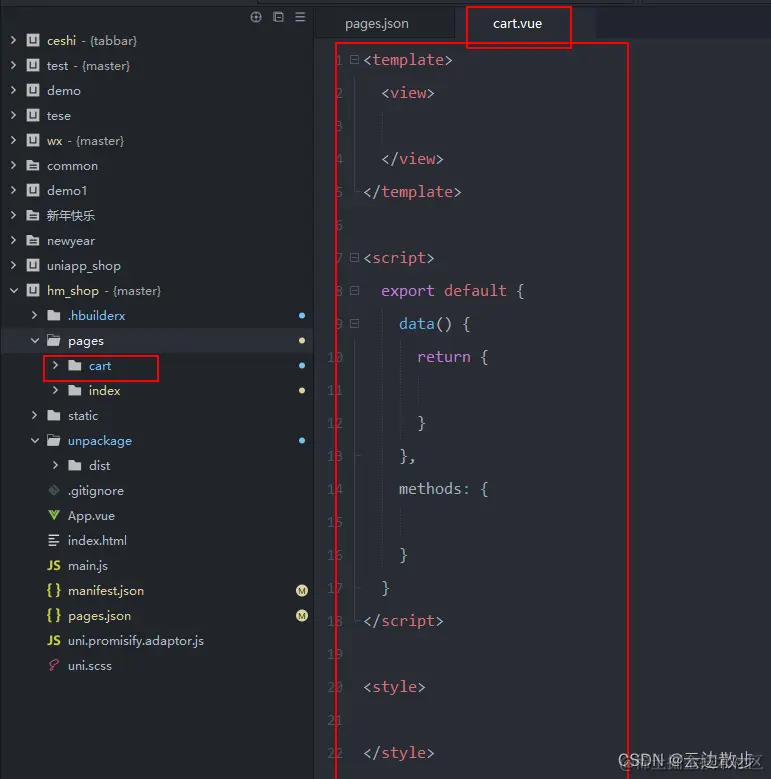Click the index.html file icon
The width and height of the screenshot is (771, 779).
coord(54,541)
